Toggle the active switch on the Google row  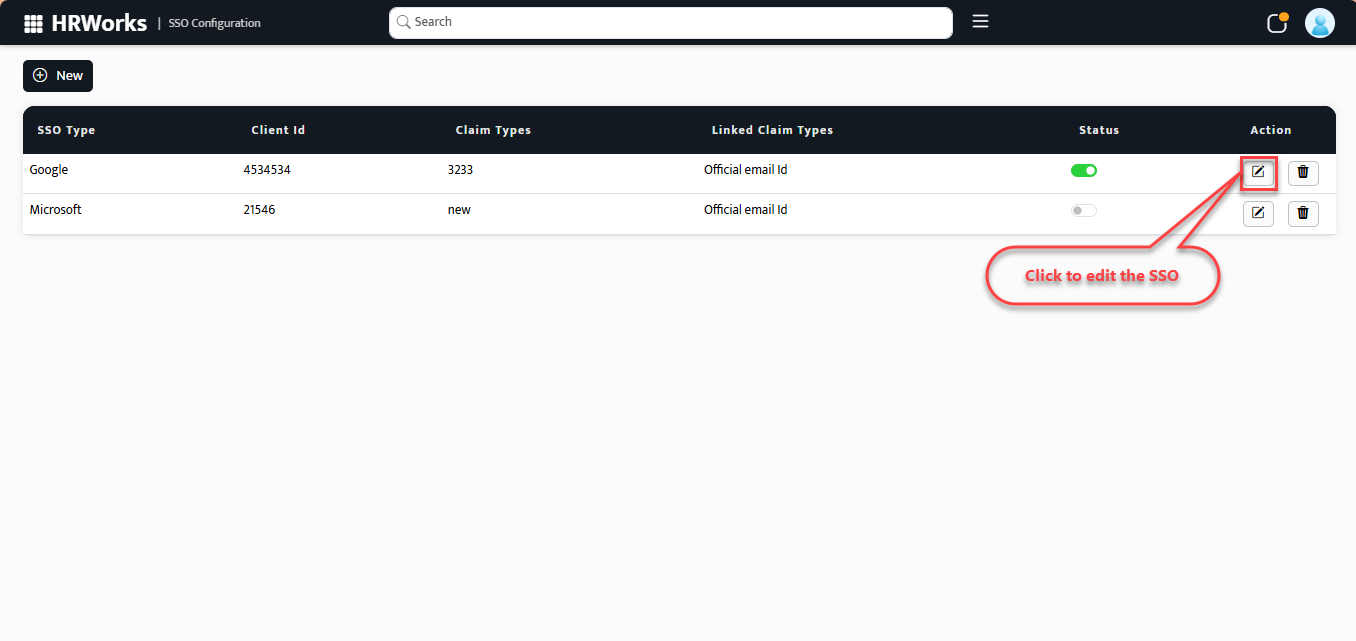(x=1083, y=170)
